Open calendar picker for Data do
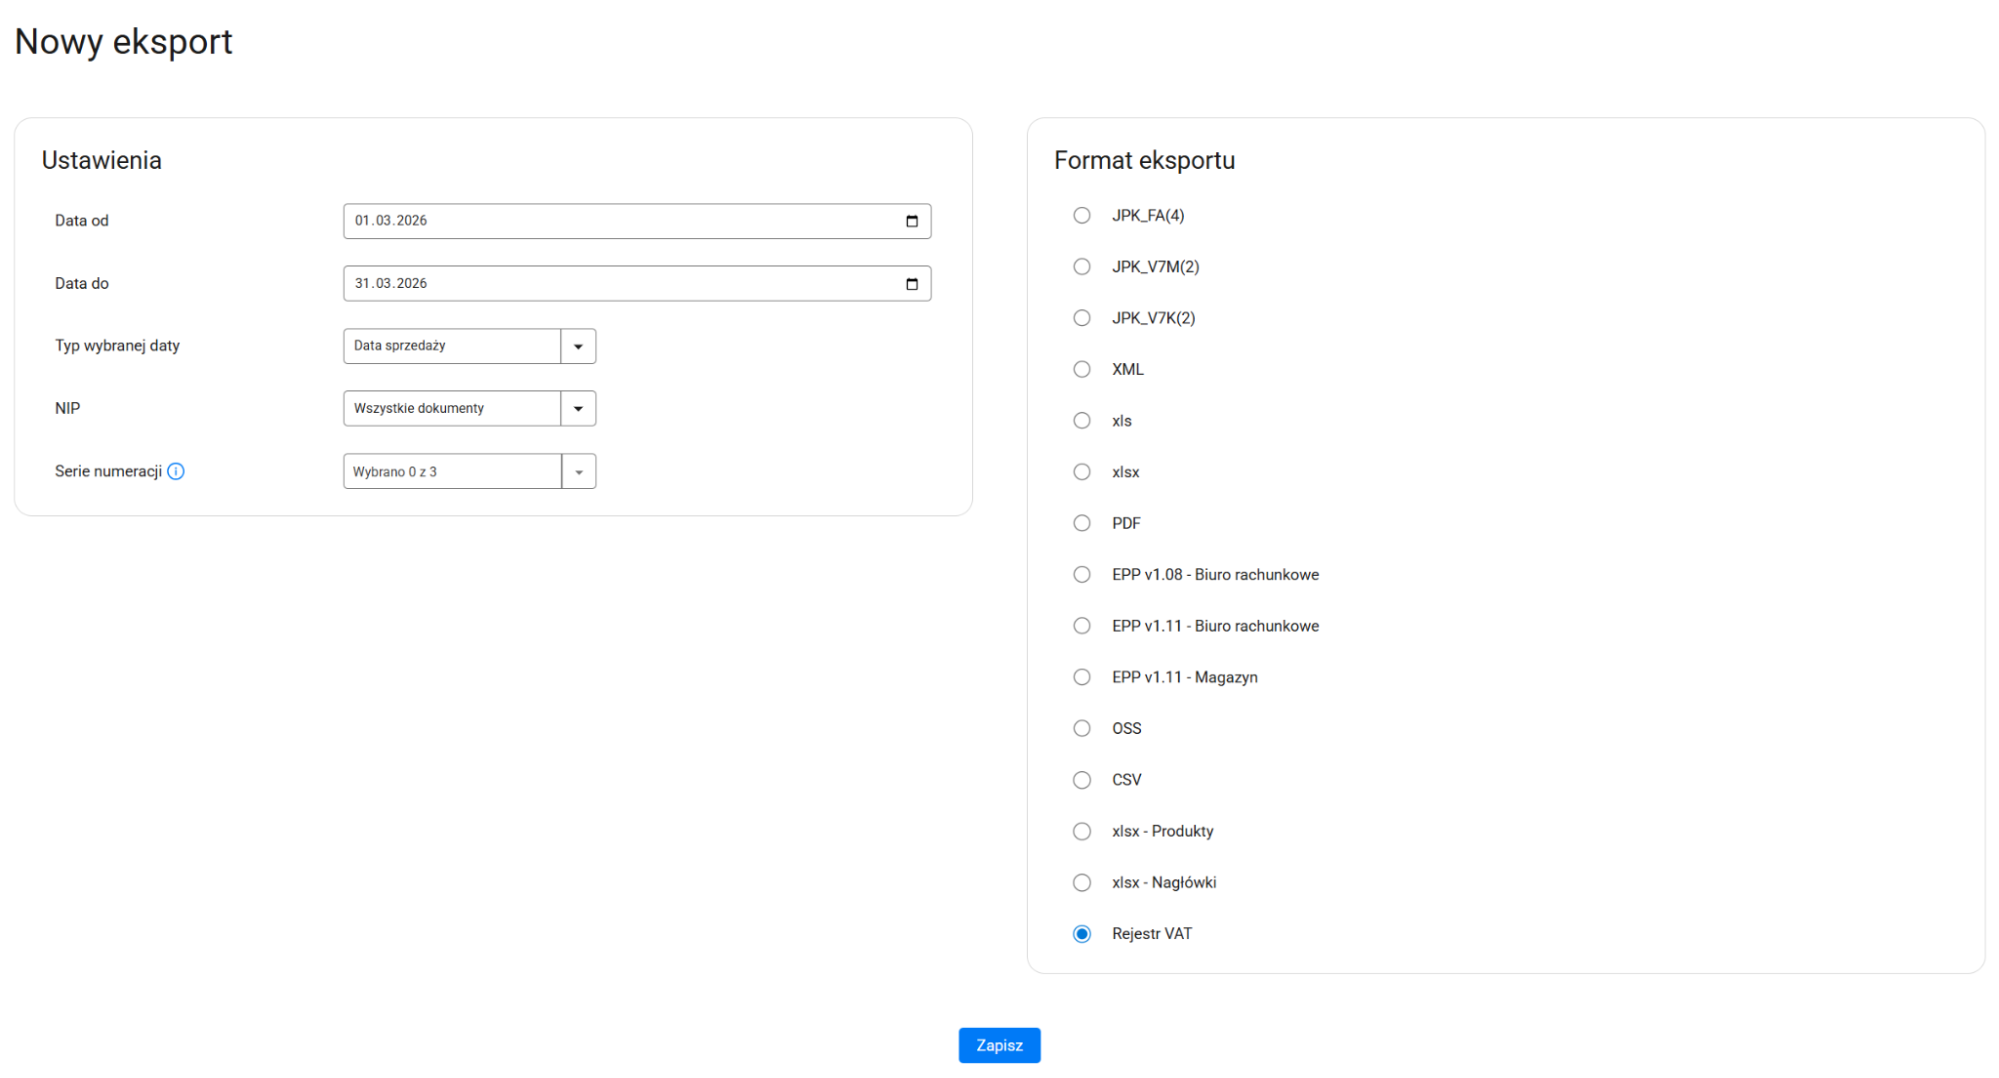The image size is (1999, 1078). [x=911, y=284]
